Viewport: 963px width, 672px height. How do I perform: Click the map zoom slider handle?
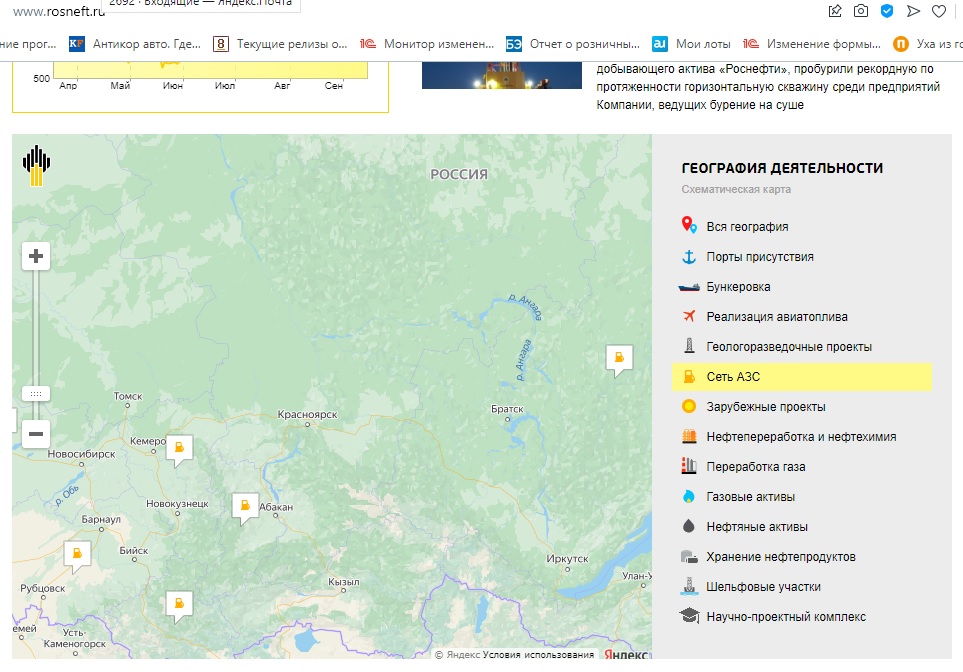pos(36,394)
